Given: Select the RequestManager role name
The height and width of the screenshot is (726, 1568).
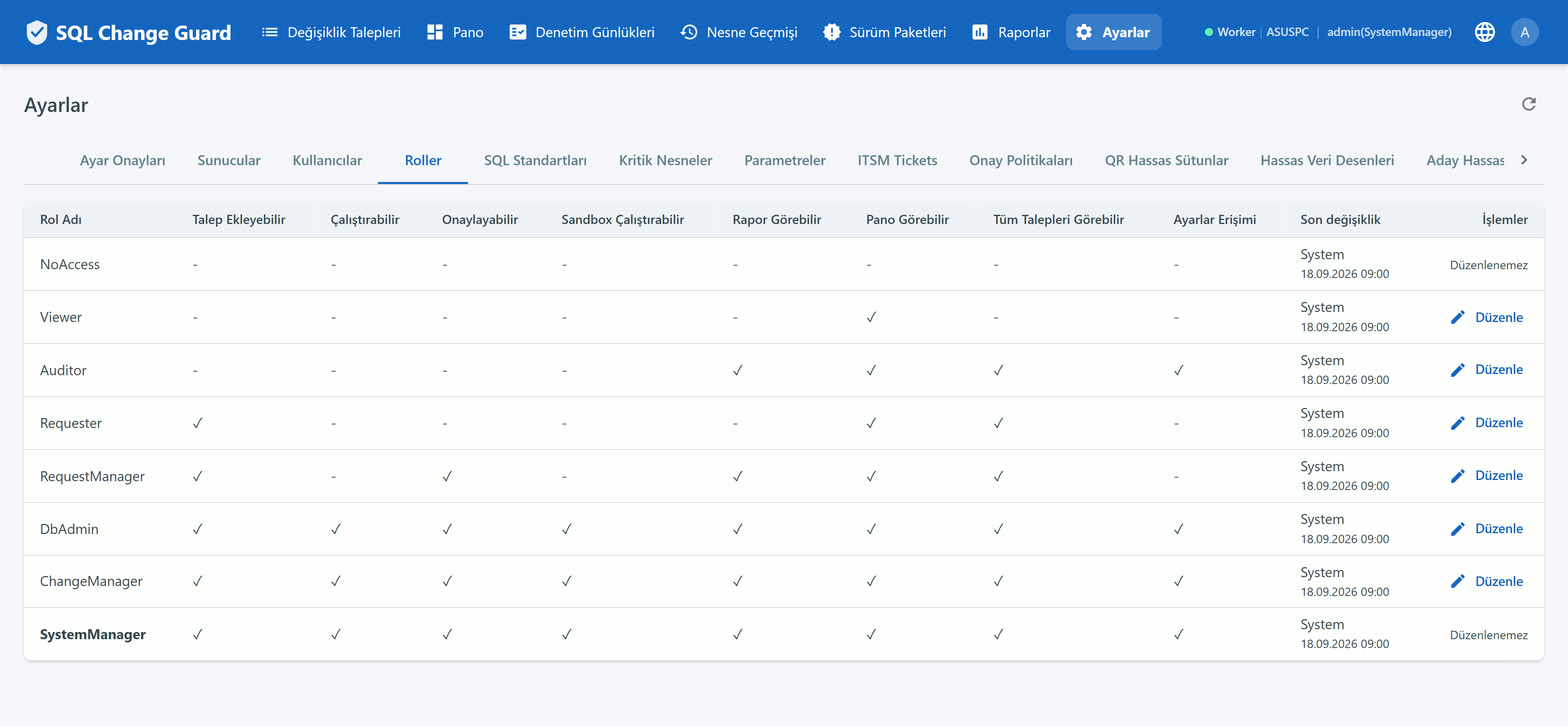Looking at the screenshot, I should pyautogui.click(x=92, y=476).
